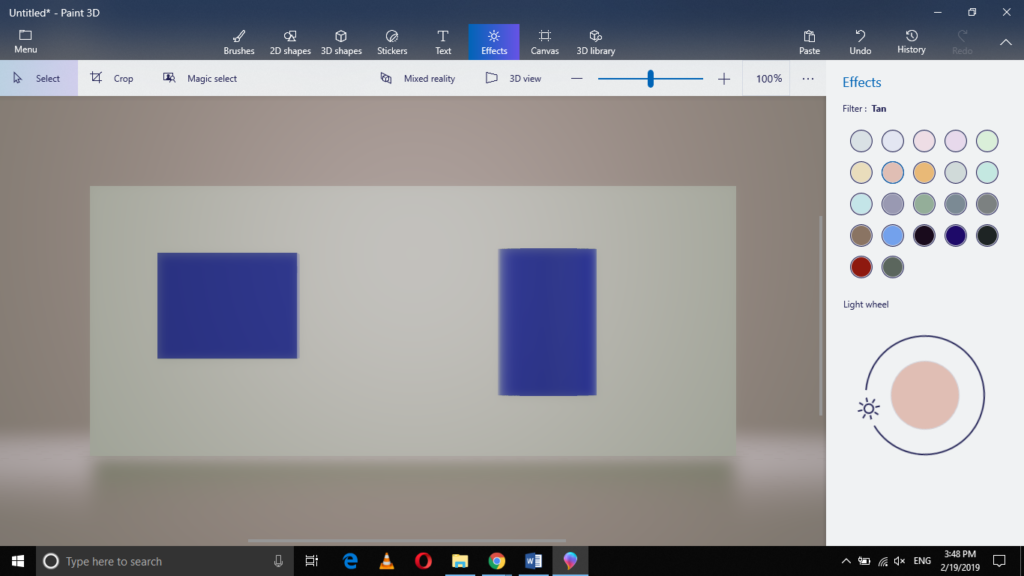Choose the dark red filter swatch
Image resolution: width=1024 pixels, height=576 pixels.
point(861,267)
